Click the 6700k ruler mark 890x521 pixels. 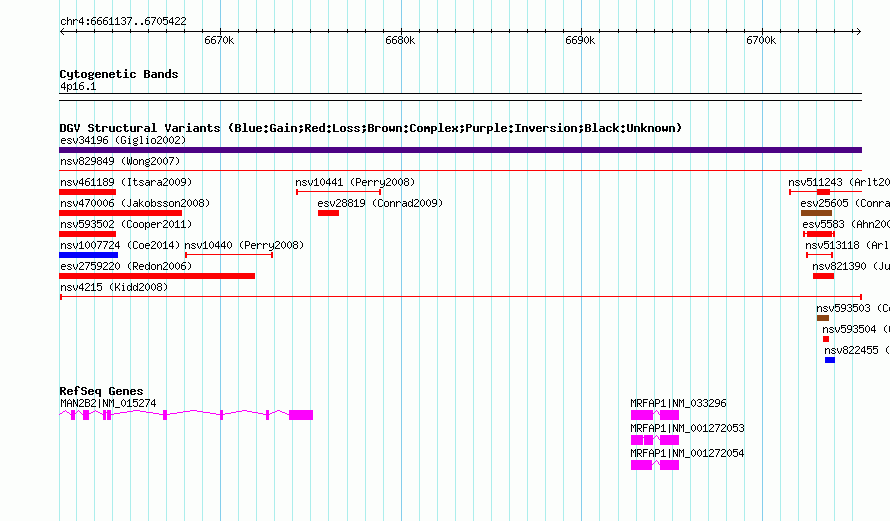pyautogui.click(x=761, y=40)
